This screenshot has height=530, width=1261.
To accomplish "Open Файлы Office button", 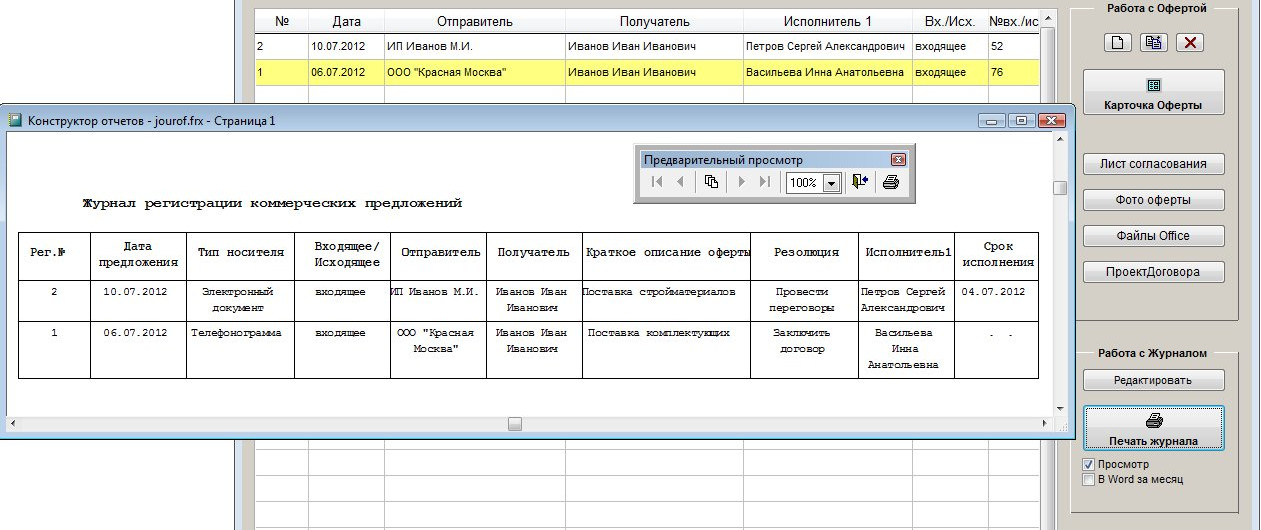I will point(1153,236).
